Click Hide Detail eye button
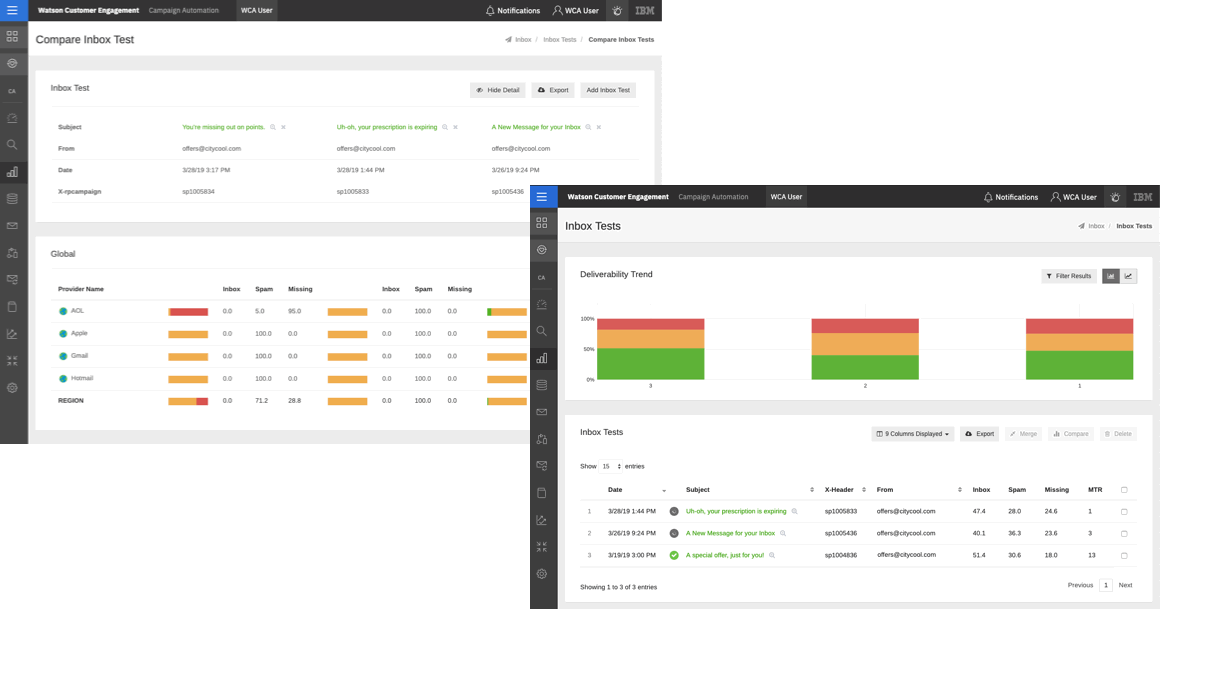Viewport: 1208px width, 673px height. point(497,90)
